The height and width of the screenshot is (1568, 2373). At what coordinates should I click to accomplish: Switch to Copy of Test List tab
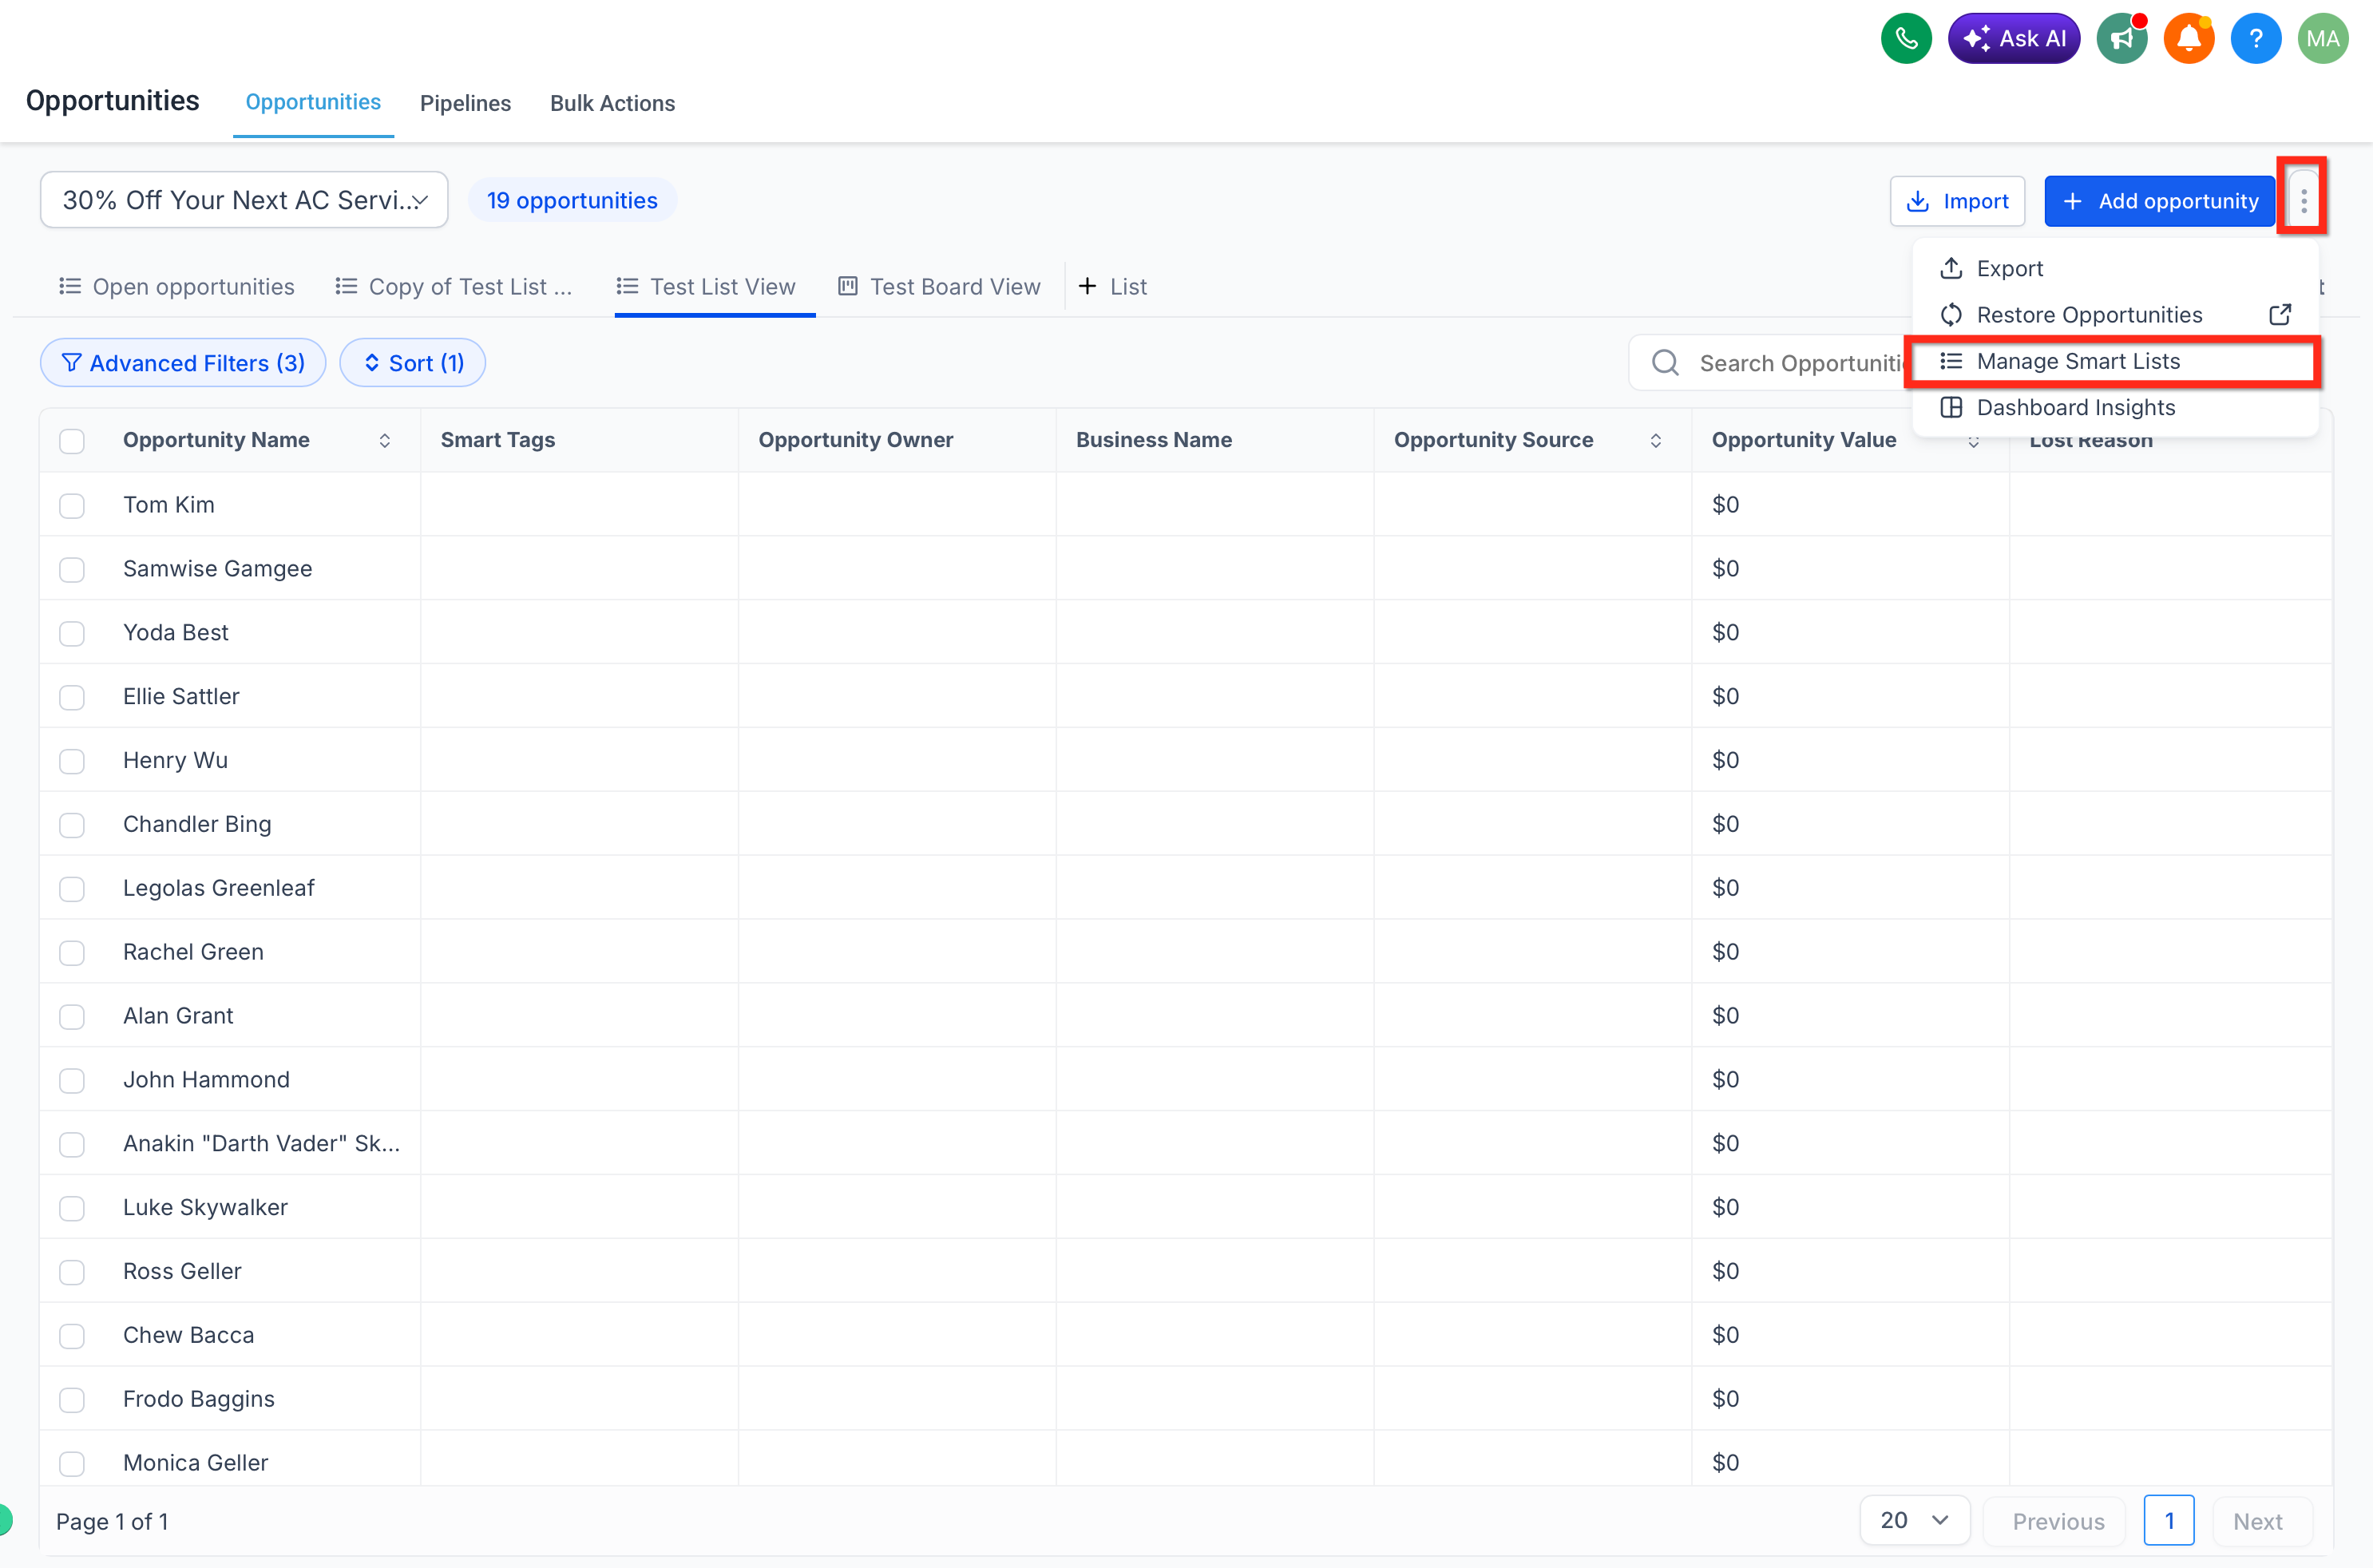tap(454, 287)
